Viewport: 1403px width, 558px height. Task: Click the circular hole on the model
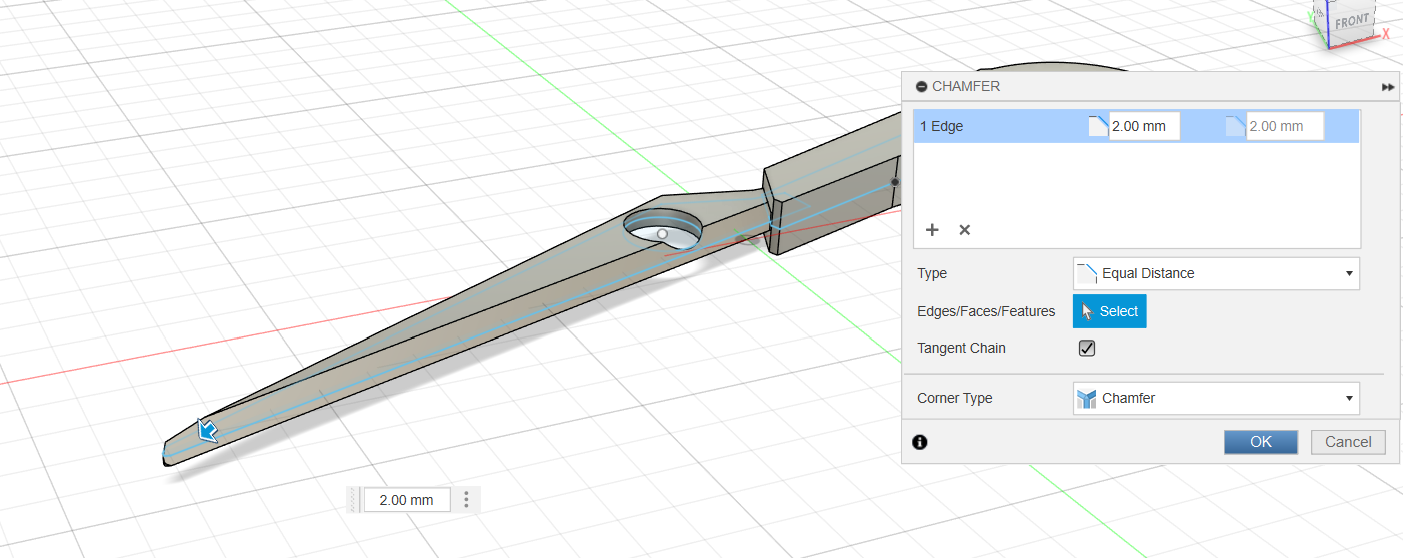pyautogui.click(x=661, y=229)
